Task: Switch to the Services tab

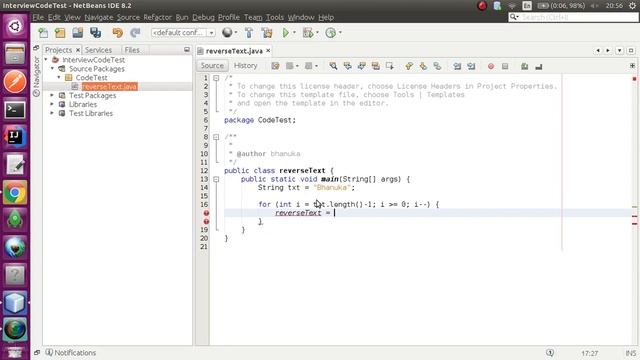Action: [98, 50]
